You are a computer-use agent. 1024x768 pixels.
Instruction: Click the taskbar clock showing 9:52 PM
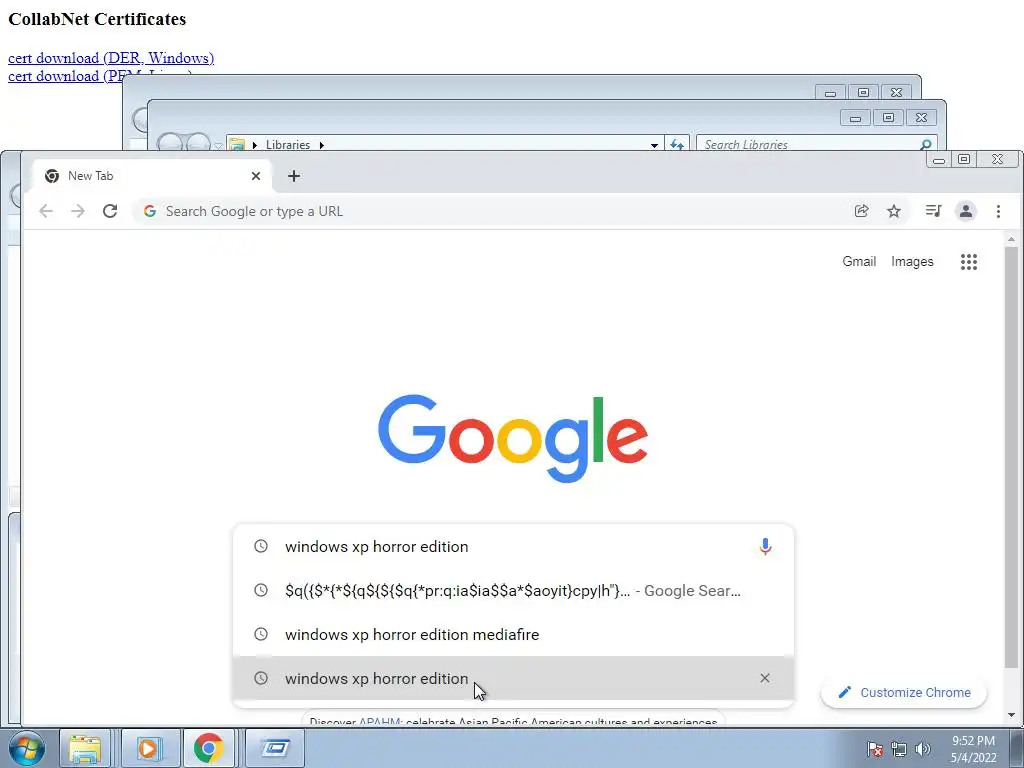point(973,749)
